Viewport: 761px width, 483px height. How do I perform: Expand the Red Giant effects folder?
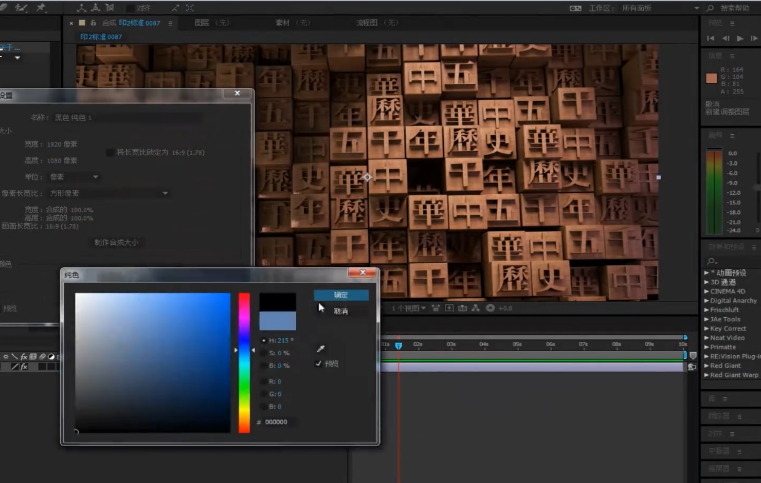pyautogui.click(x=706, y=366)
